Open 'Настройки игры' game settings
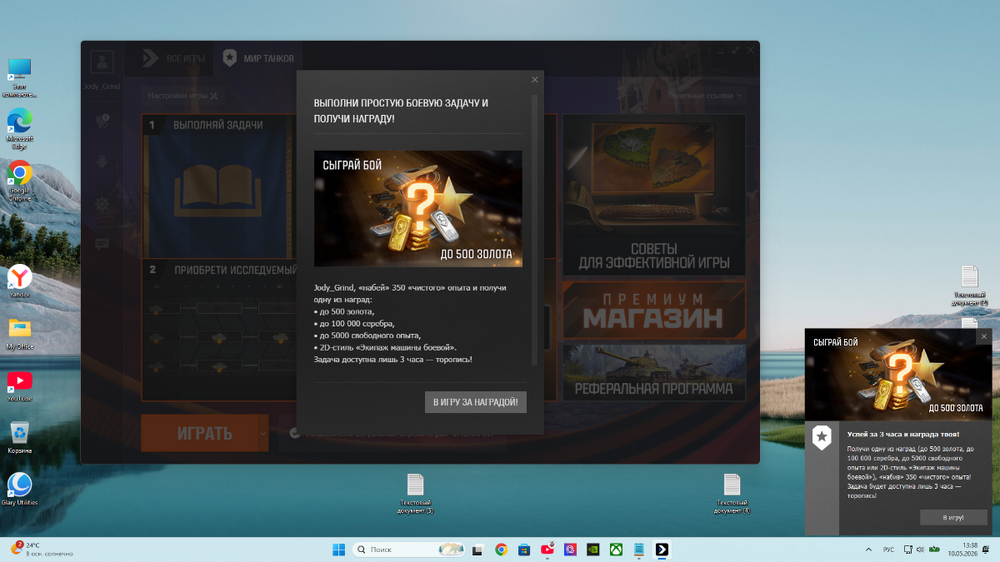Viewport: 1000px width, 562px height. (182, 96)
